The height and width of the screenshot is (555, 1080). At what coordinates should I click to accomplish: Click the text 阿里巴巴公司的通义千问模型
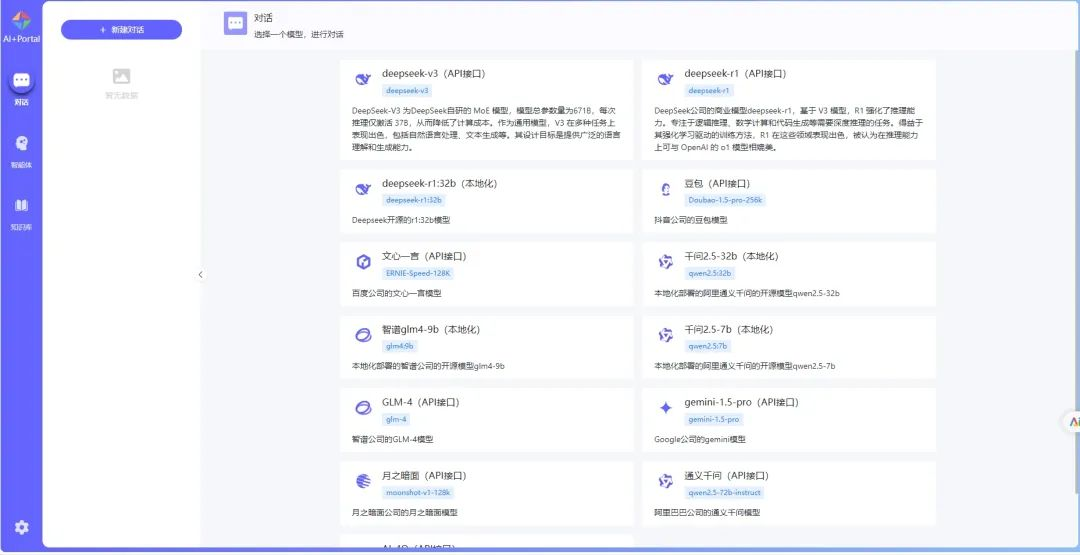click(707, 513)
